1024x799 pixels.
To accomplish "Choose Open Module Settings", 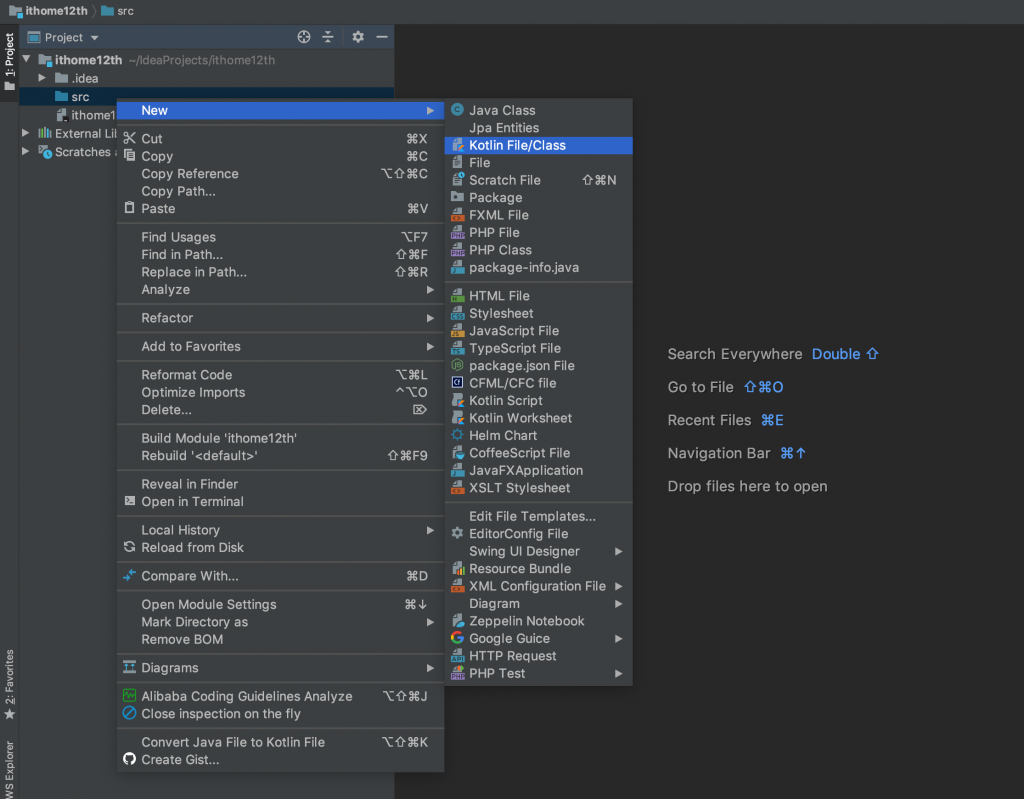I will click(280, 604).
